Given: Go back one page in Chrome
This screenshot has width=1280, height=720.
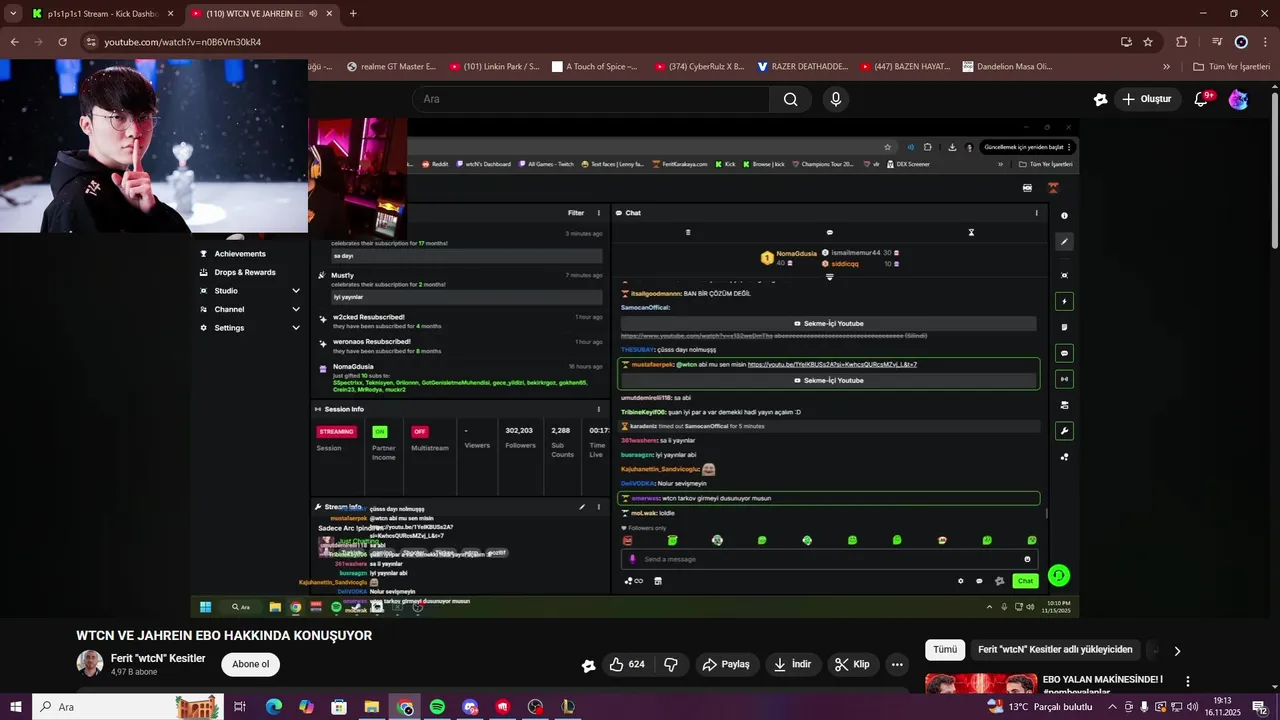Looking at the screenshot, I should [14, 42].
